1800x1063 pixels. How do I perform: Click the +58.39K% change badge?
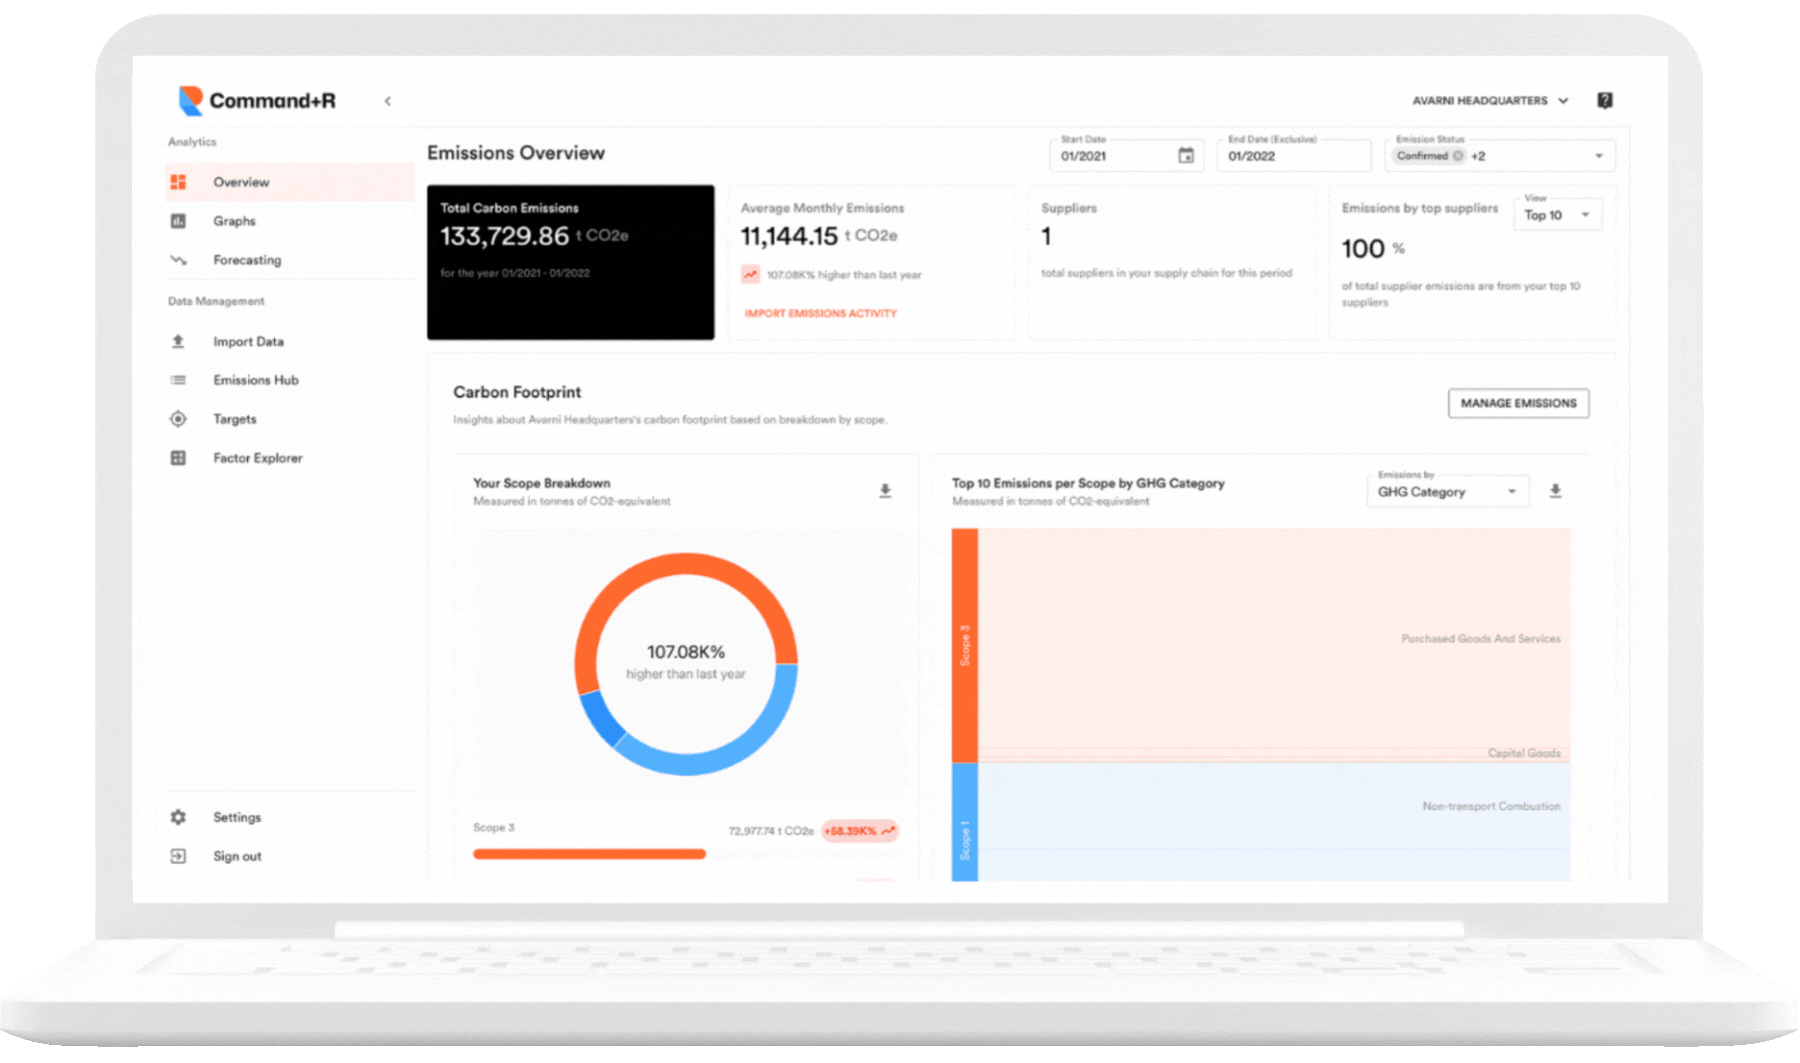pyautogui.click(x=859, y=831)
